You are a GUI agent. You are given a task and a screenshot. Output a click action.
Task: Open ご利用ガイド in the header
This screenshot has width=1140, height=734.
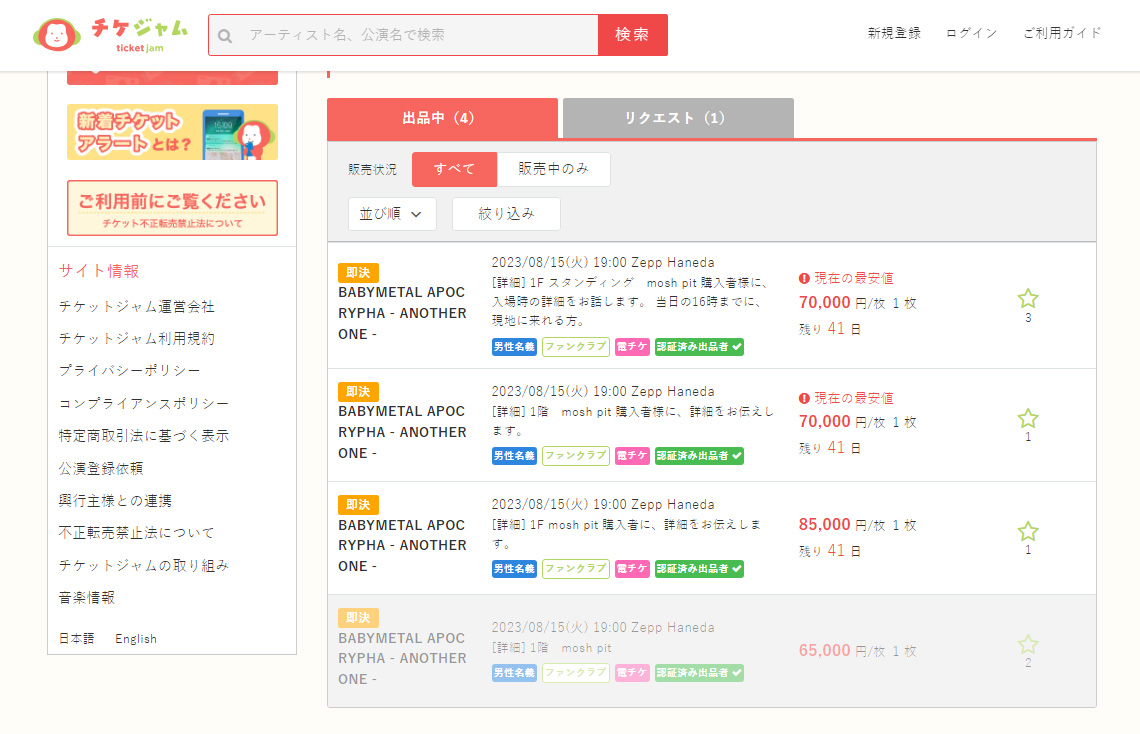pos(1062,33)
